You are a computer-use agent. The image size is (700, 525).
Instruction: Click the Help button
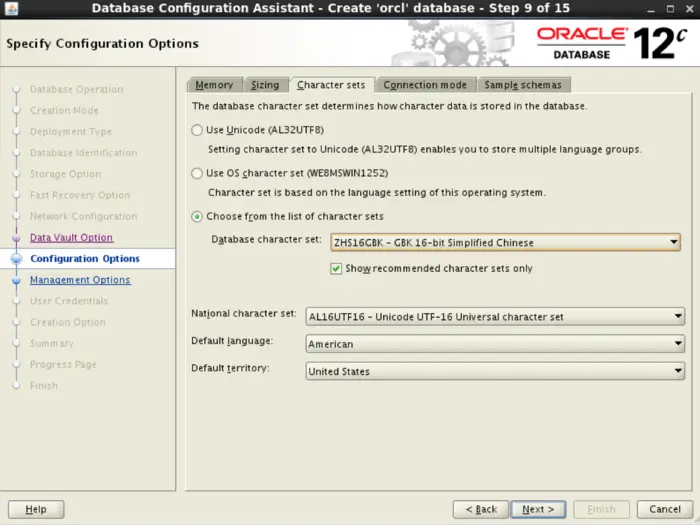(36, 509)
